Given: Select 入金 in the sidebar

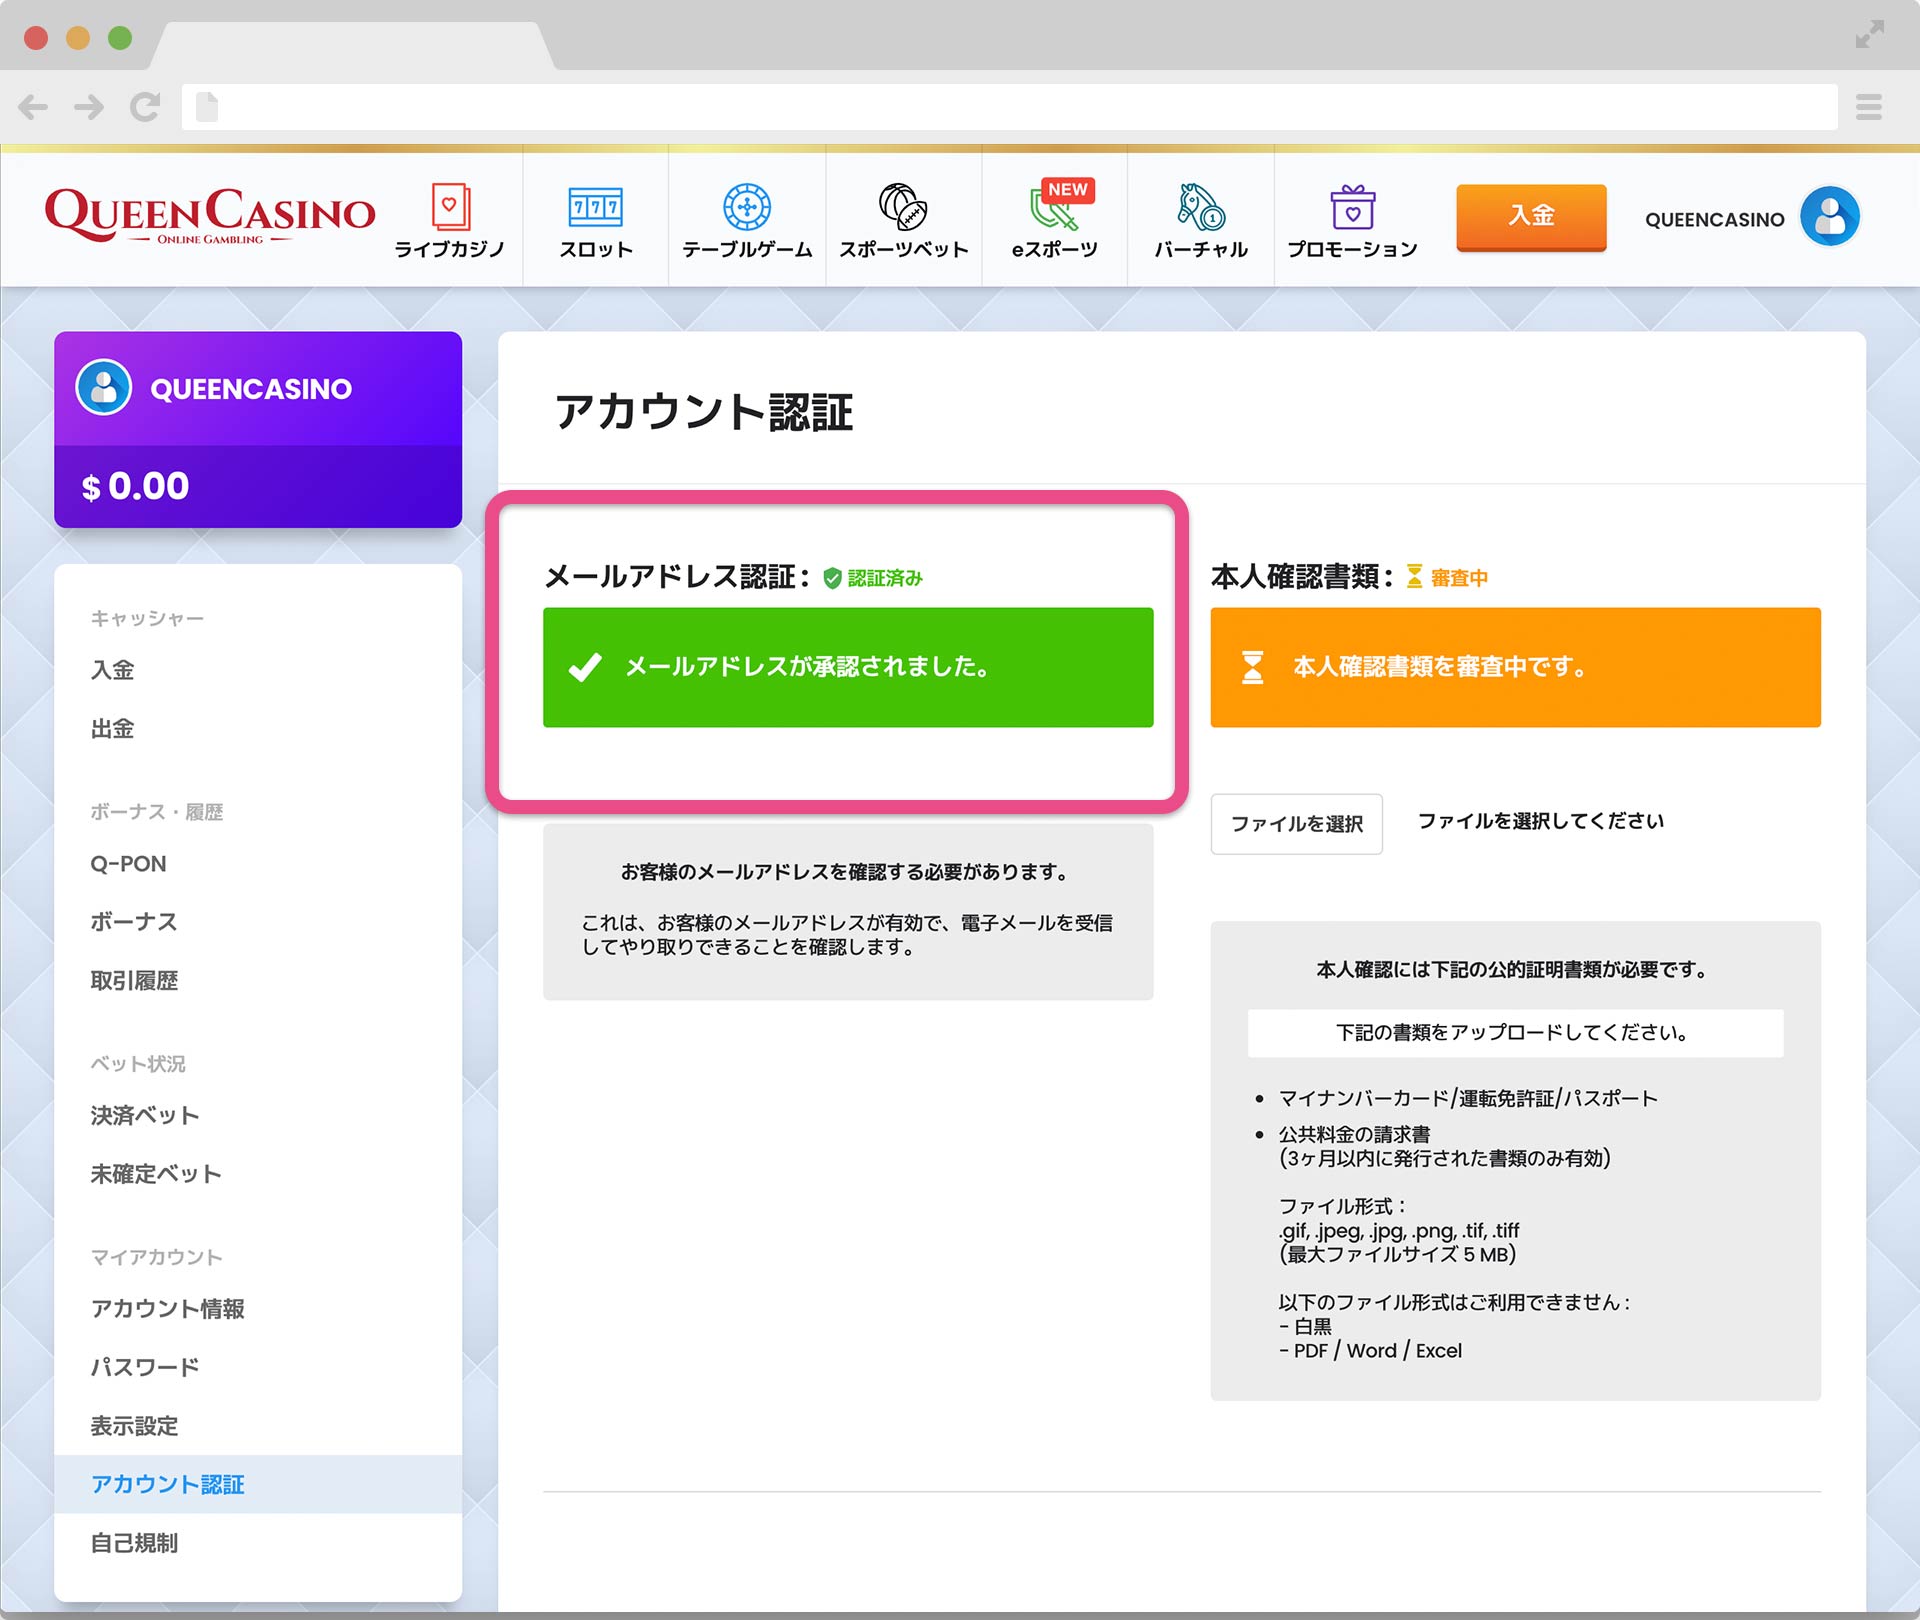Looking at the screenshot, I should [112, 670].
